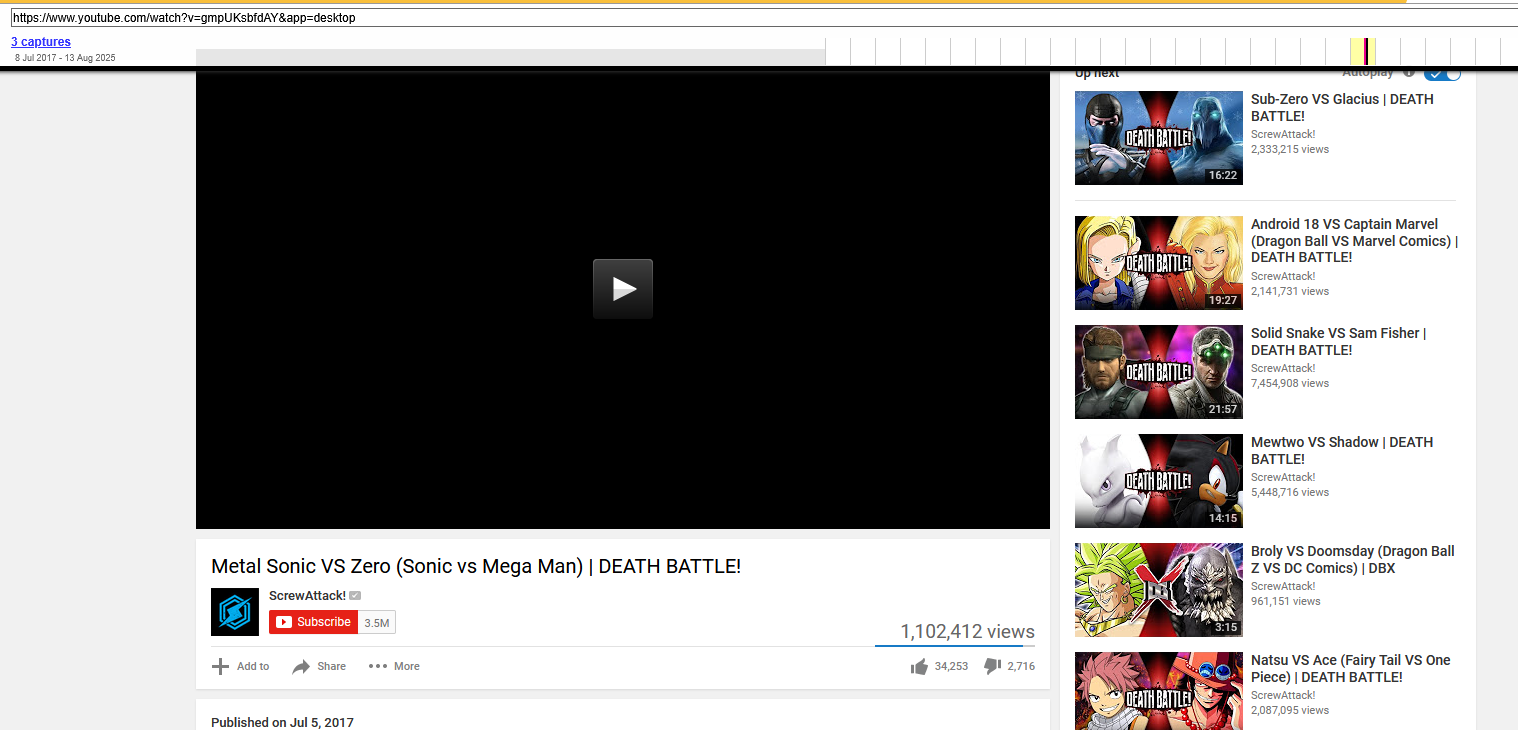Click "961,151 views" under Broly video
The height and width of the screenshot is (730, 1518).
point(1286,602)
